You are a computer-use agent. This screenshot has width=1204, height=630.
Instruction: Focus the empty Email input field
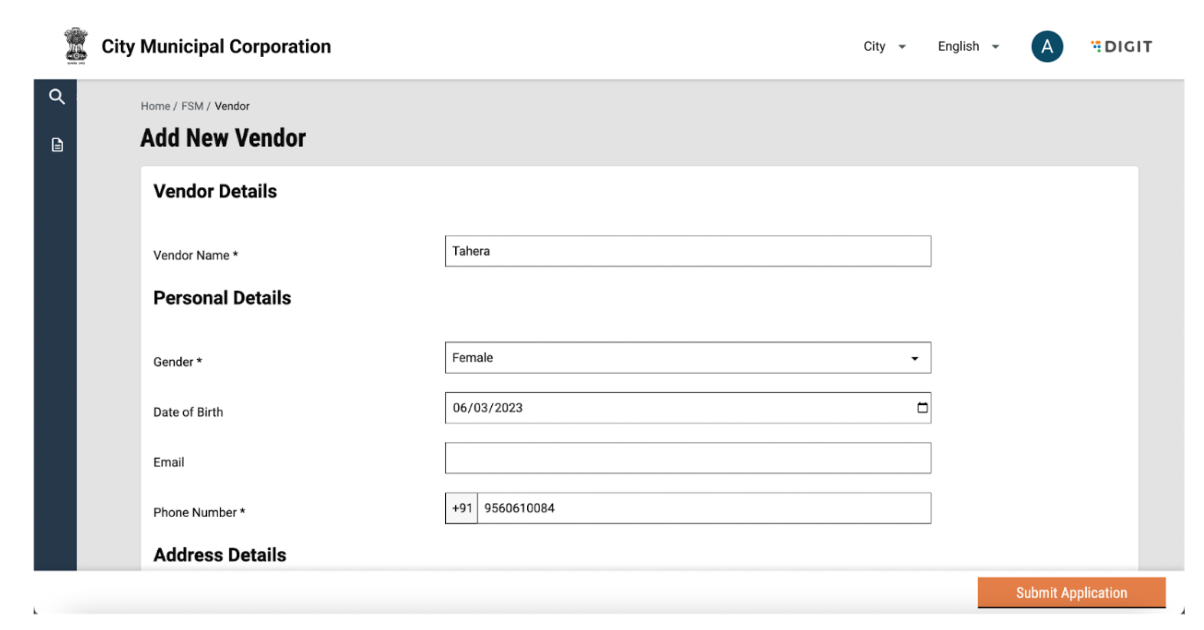(687, 458)
